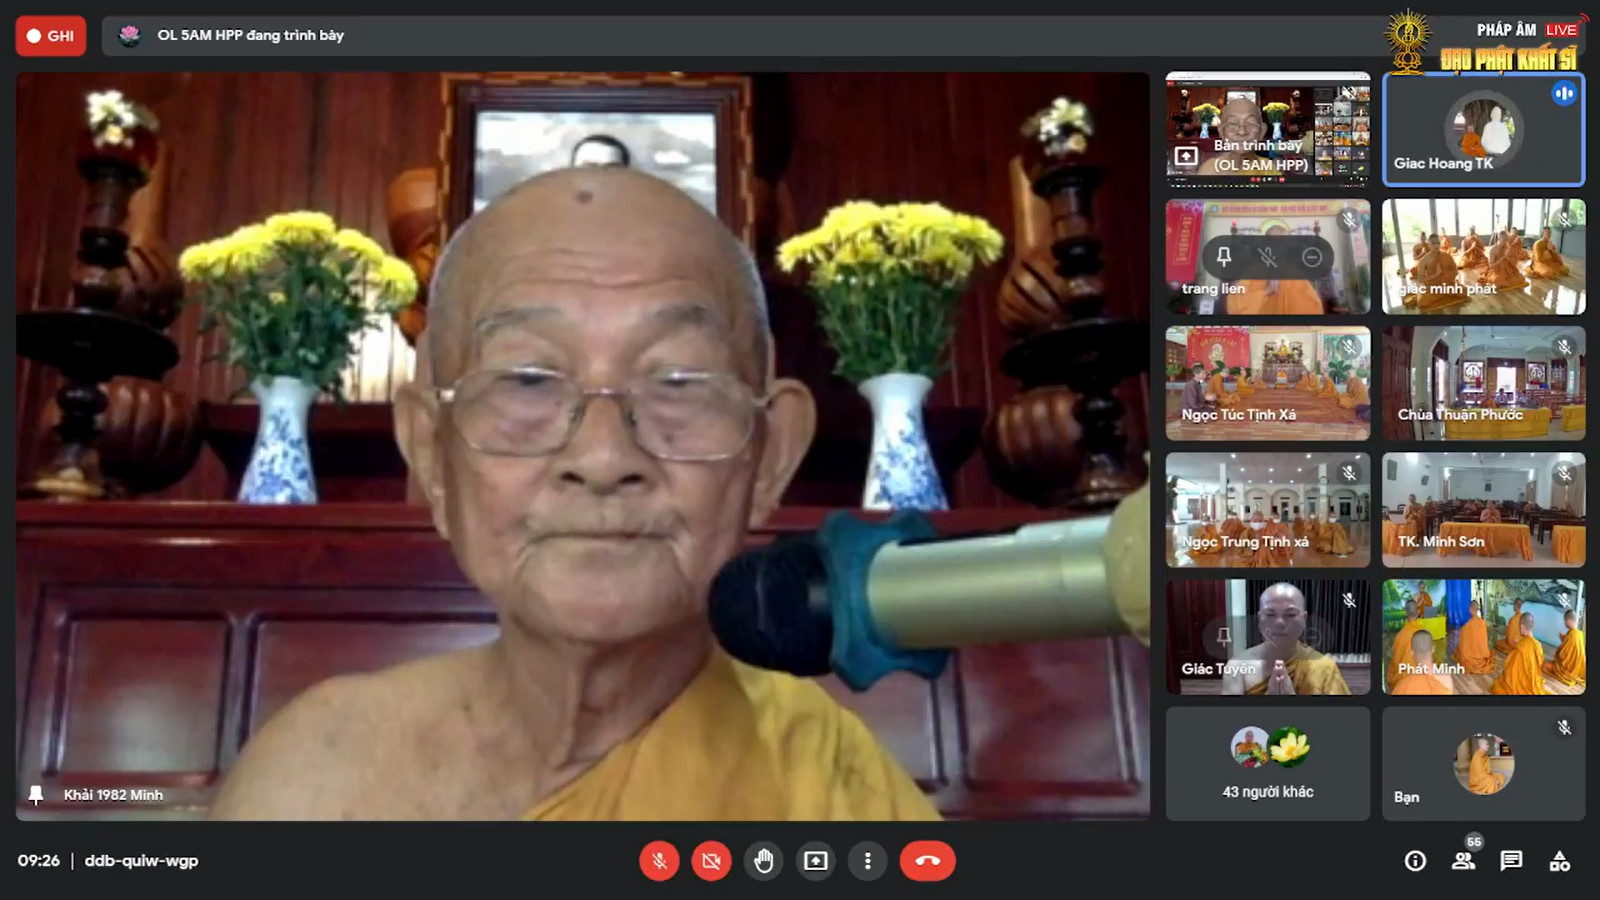The image size is (1600, 900).
Task: Open the presentation tile Bản trình bày
Action: [x=1267, y=130]
